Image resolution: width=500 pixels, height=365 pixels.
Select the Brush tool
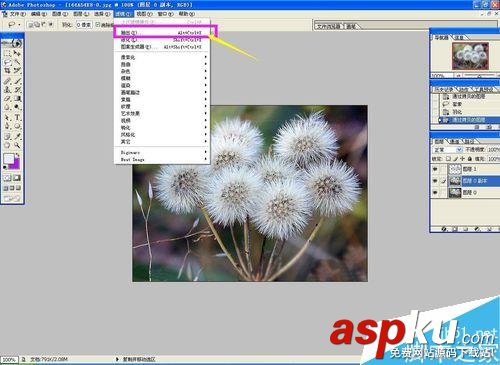[17, 81]
